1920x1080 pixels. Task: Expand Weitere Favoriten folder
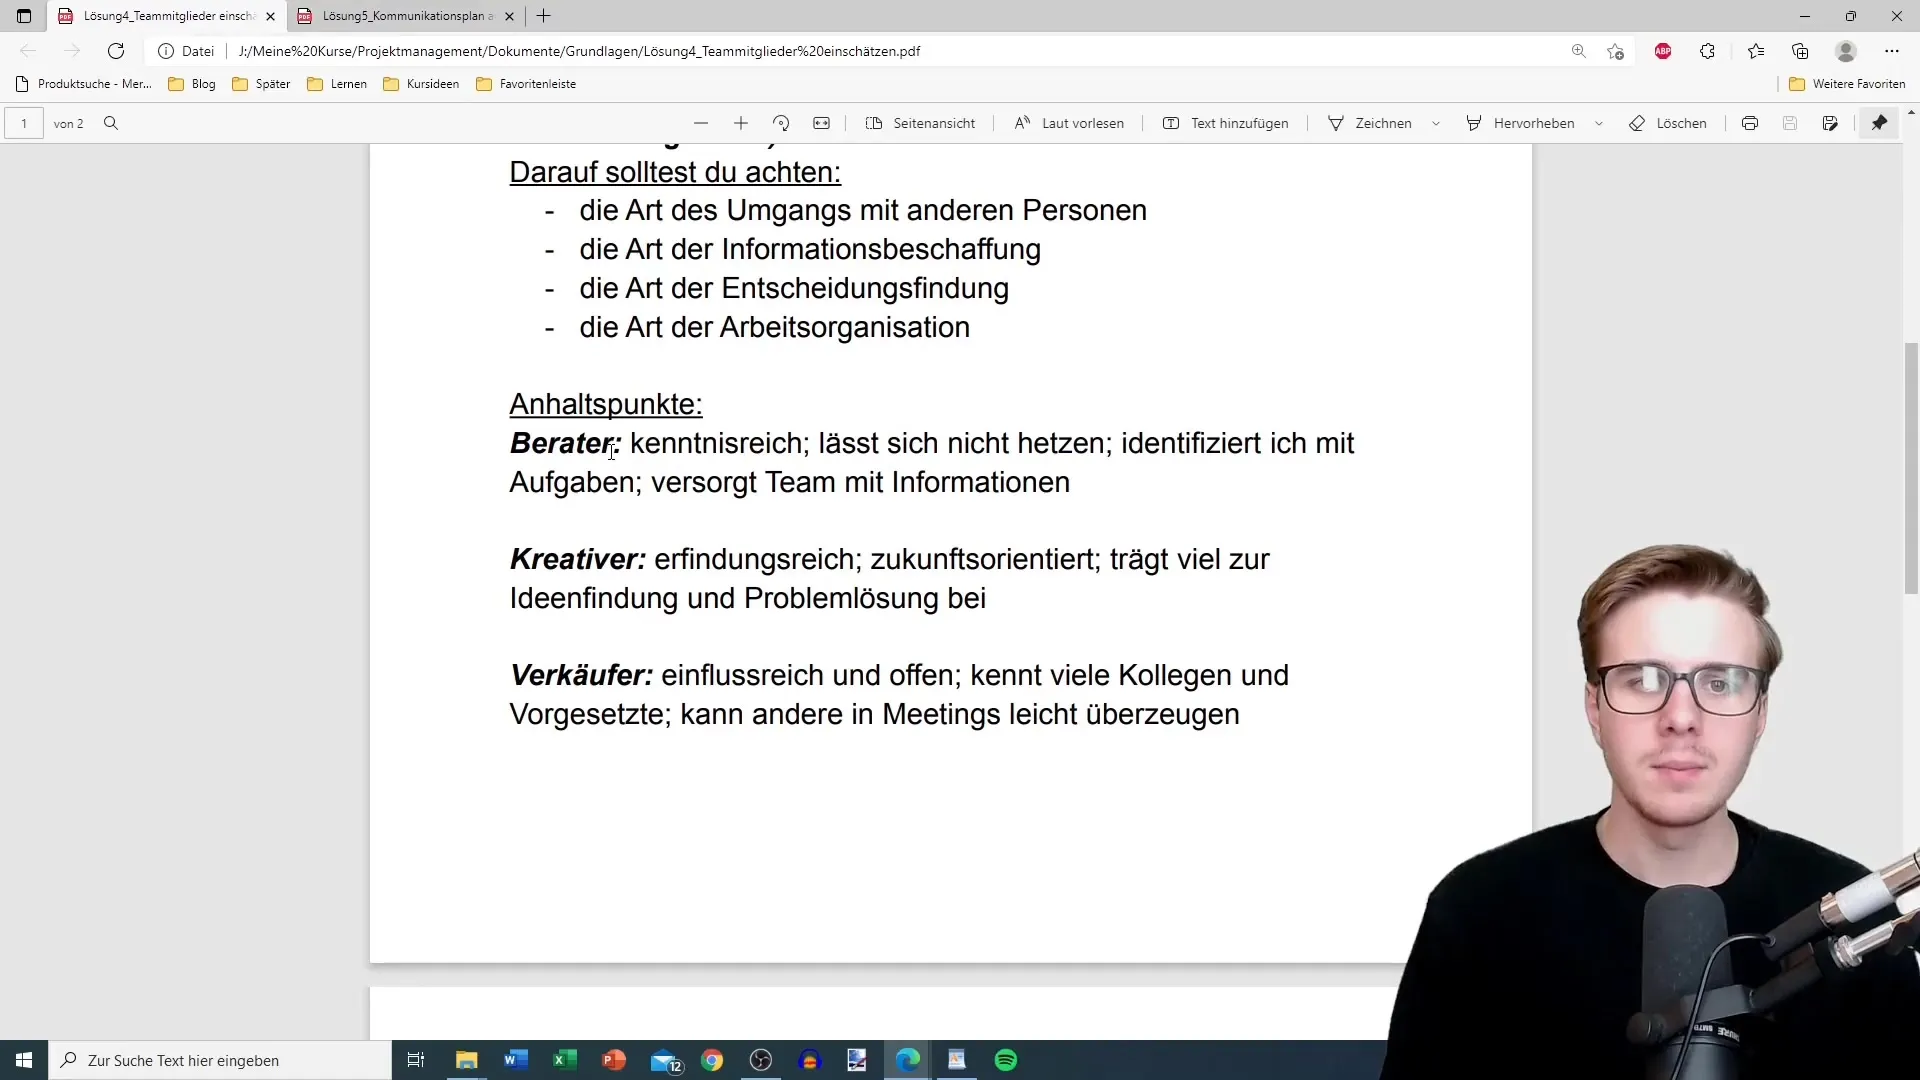tap(1847, 84)
